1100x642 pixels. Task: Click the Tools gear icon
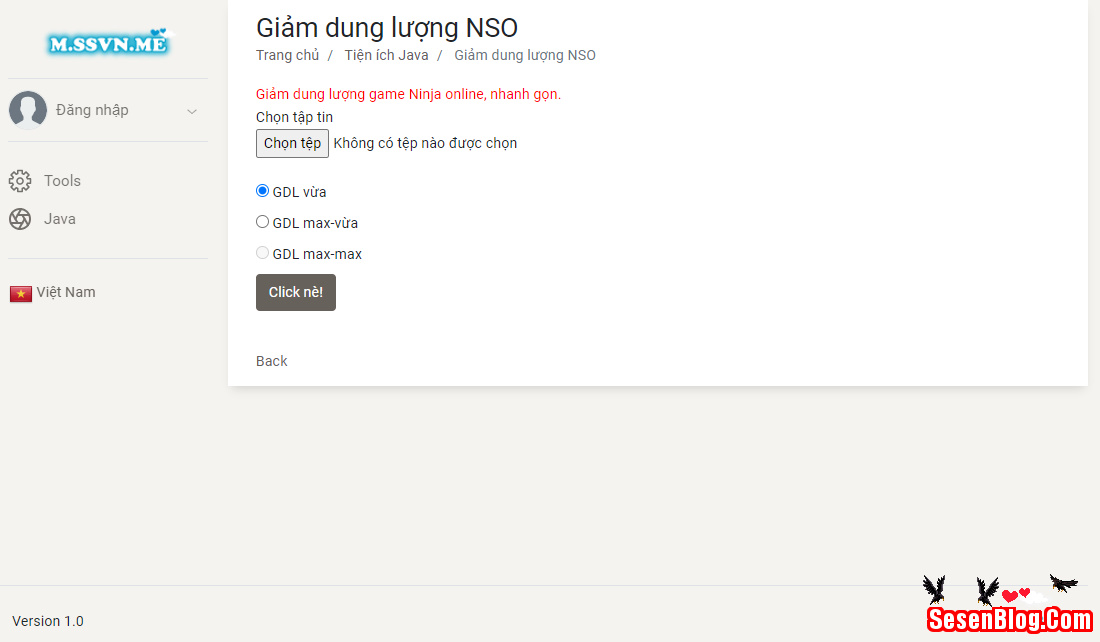[20, 181]
